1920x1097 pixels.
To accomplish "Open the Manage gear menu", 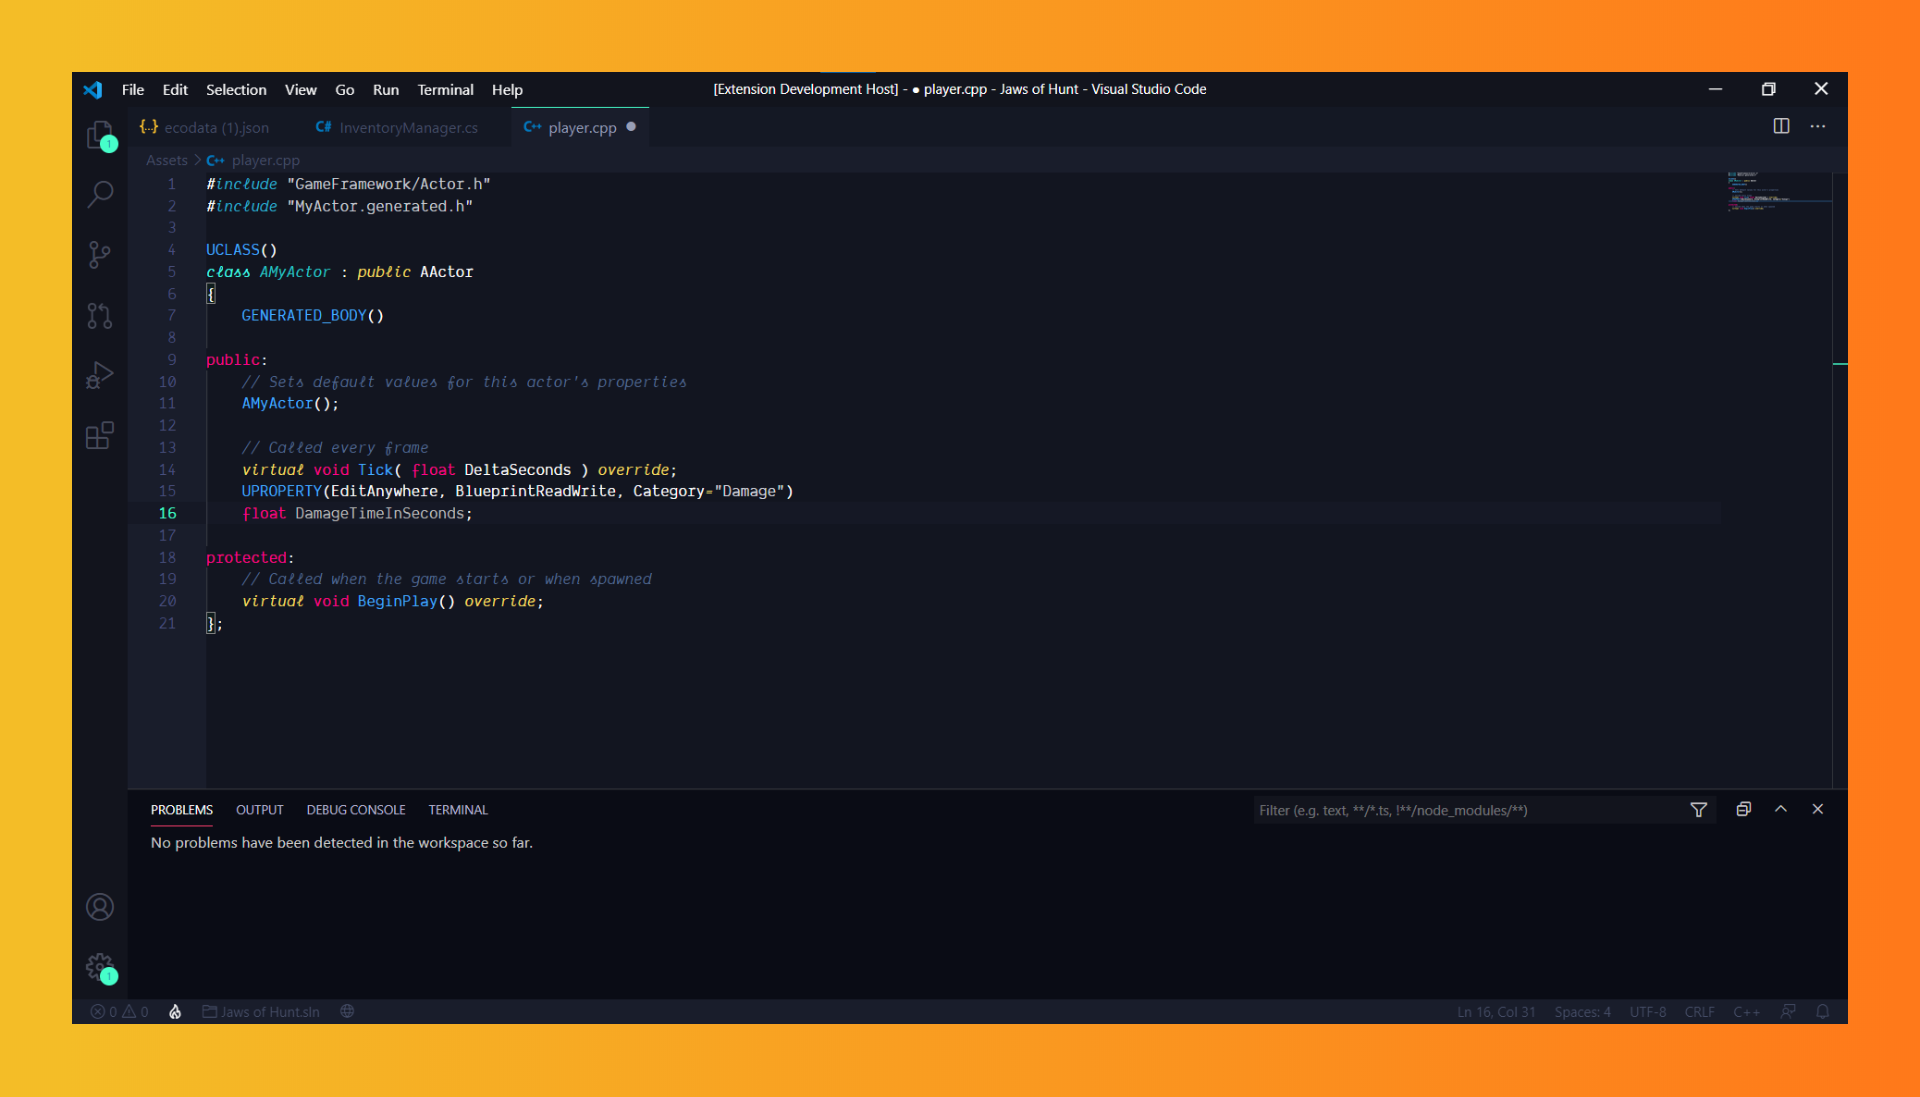I will [x=100, y=967].
